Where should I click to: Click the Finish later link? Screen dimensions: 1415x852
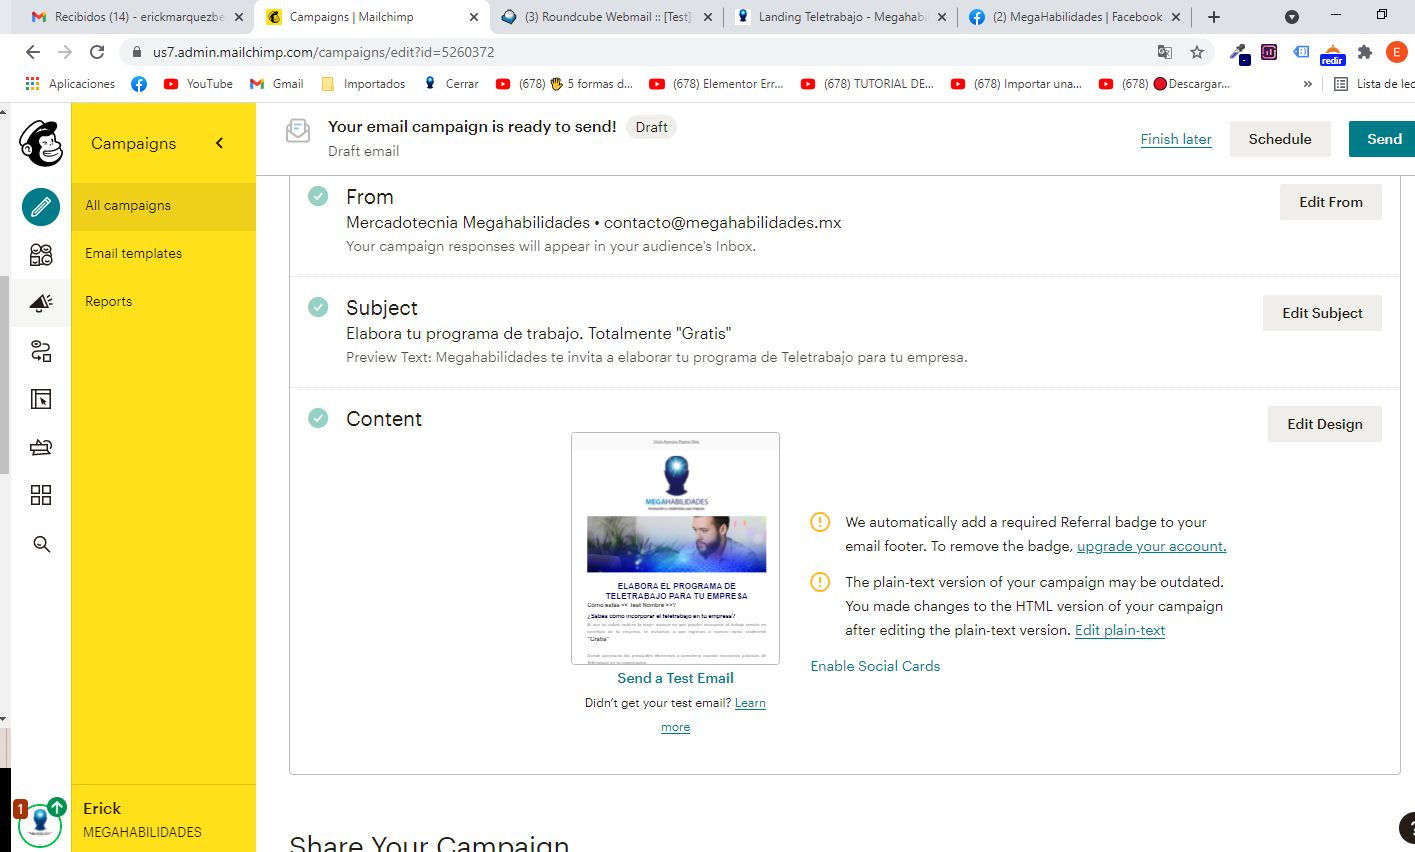1176,139
